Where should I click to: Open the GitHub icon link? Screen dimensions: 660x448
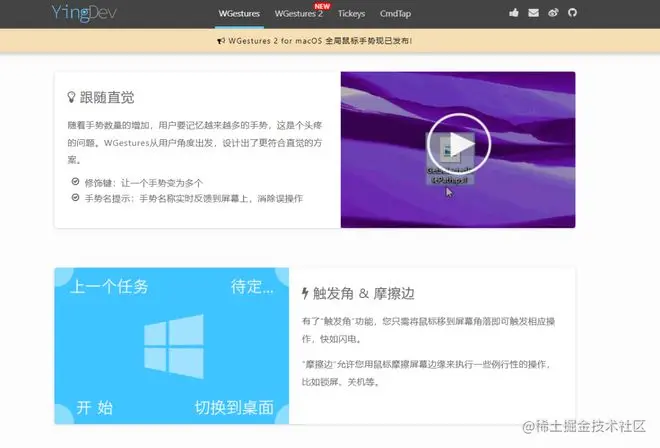click(x=572, y=13)
